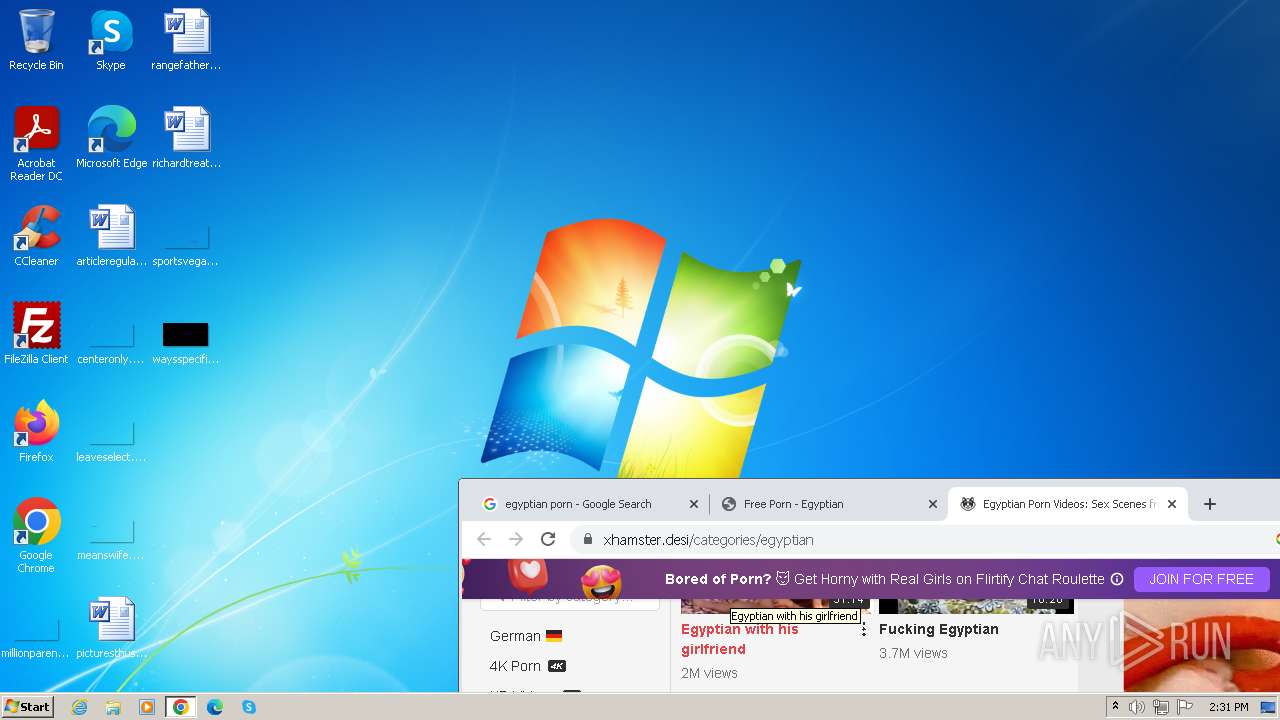Launch CCleaner from the desktop
Image resolution: width=1280 pixels, height=720 pixels.
36,236
